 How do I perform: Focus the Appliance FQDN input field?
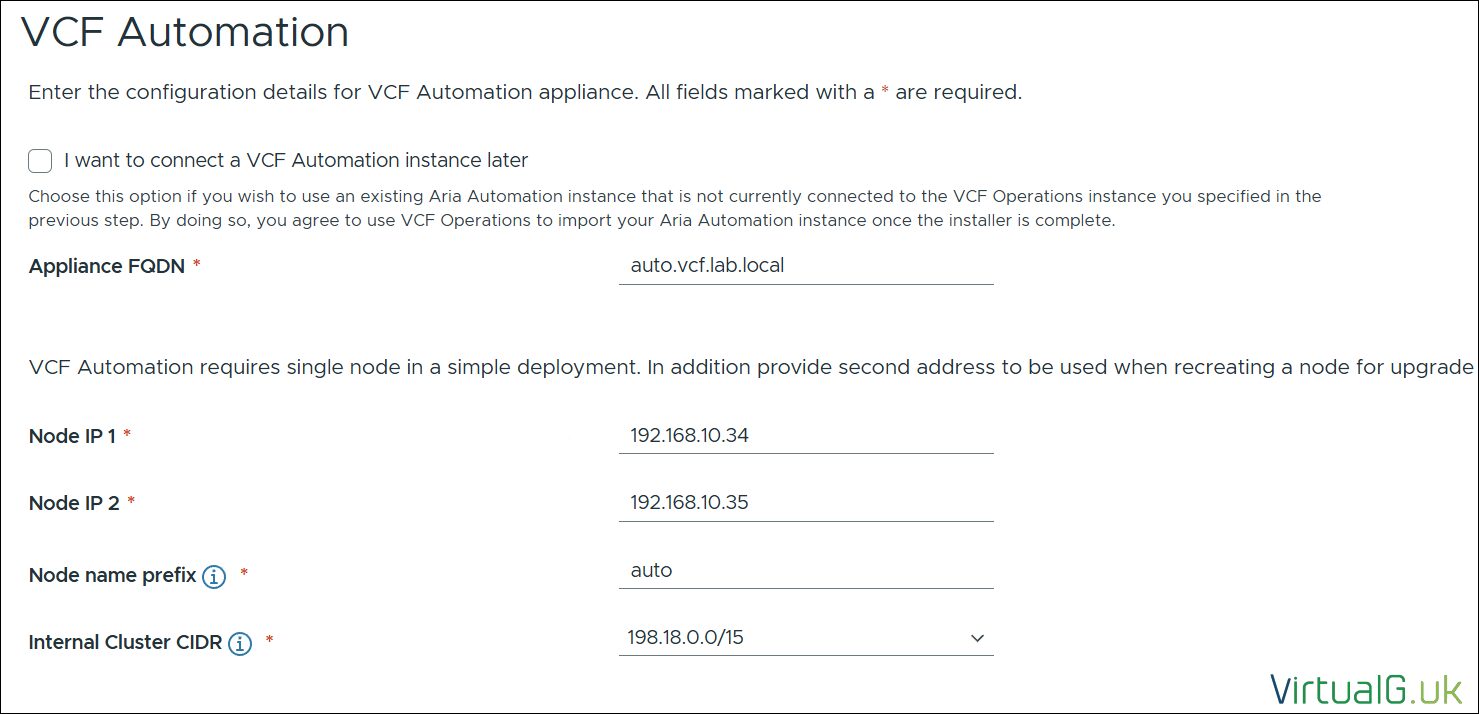[805, 266]
